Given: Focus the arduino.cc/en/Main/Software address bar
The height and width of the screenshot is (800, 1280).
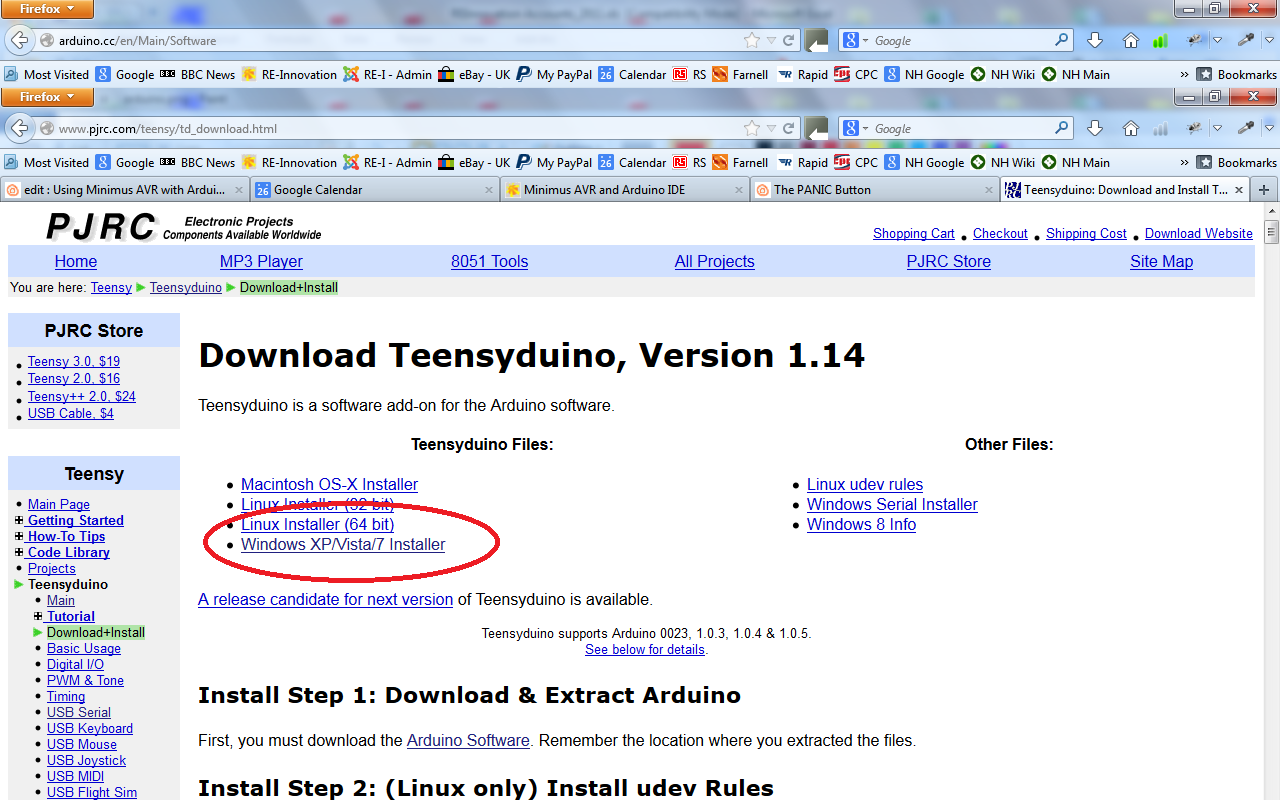Looking at the screenshot, I should click(x=400, y=41).
